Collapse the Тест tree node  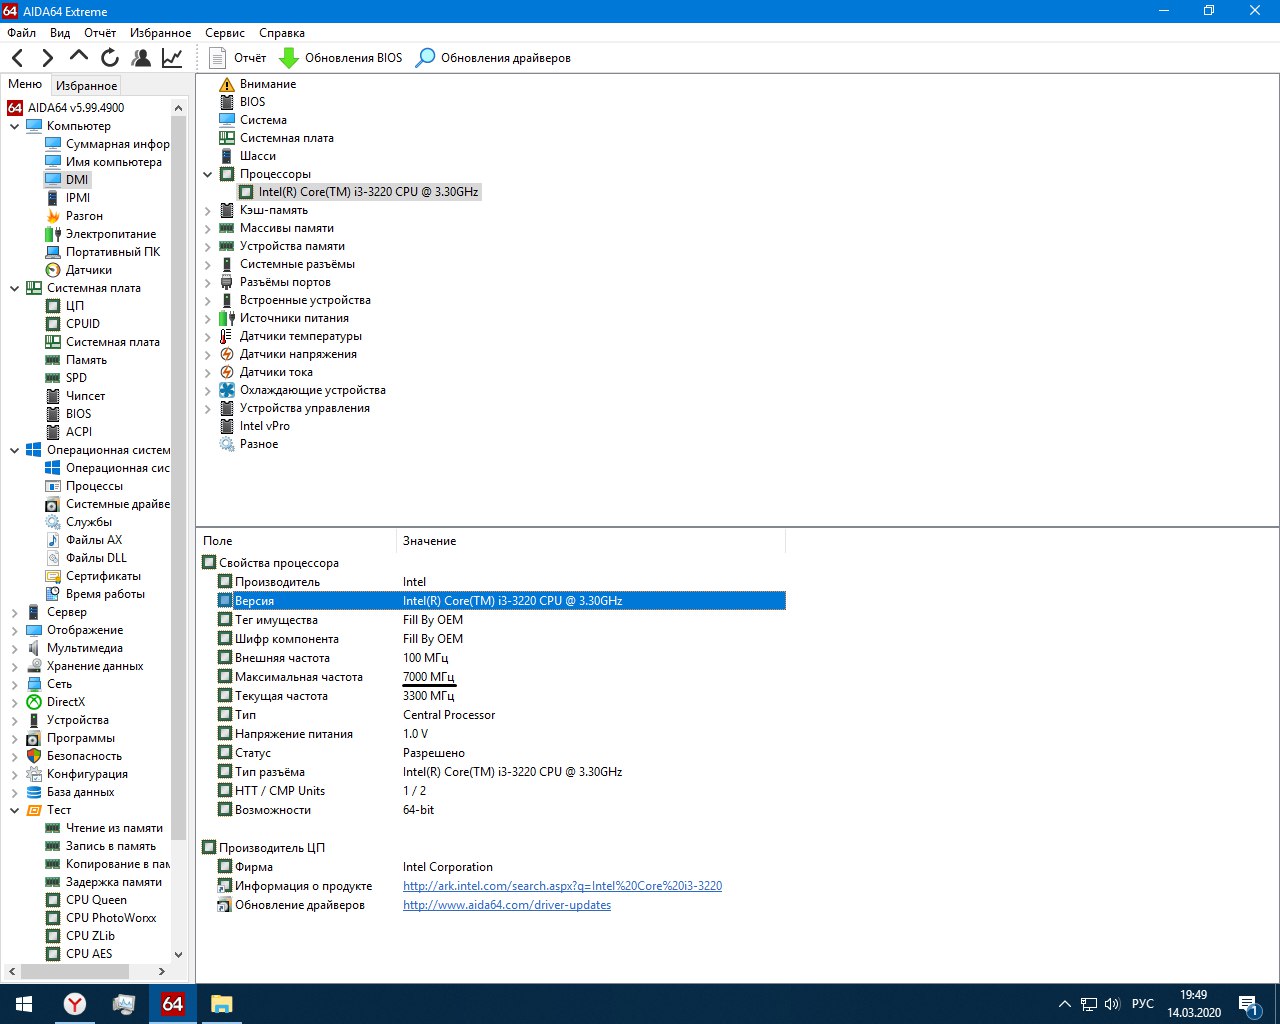click(x=14, y=810)
